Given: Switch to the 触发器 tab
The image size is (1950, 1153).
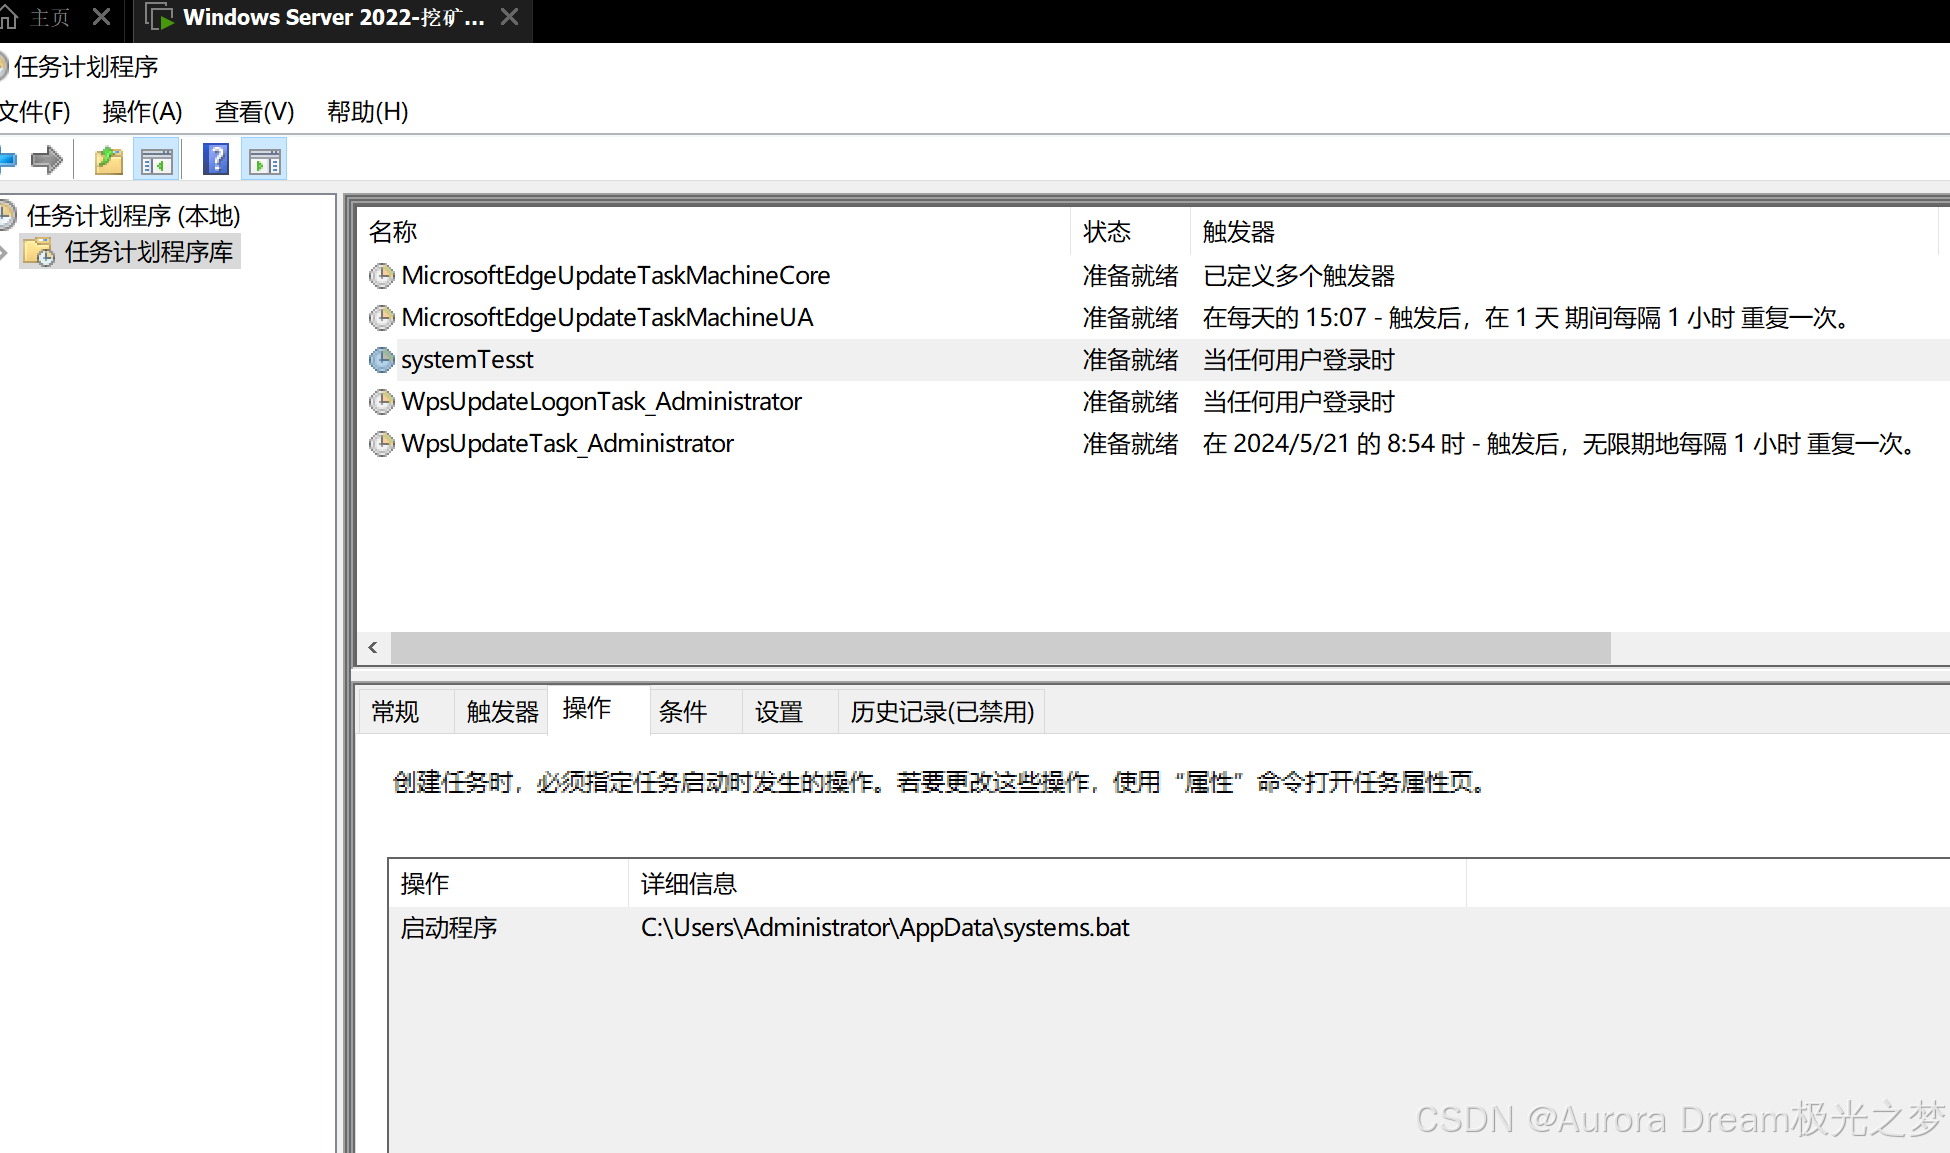Looking at the screenshot, I should point(501,712).
